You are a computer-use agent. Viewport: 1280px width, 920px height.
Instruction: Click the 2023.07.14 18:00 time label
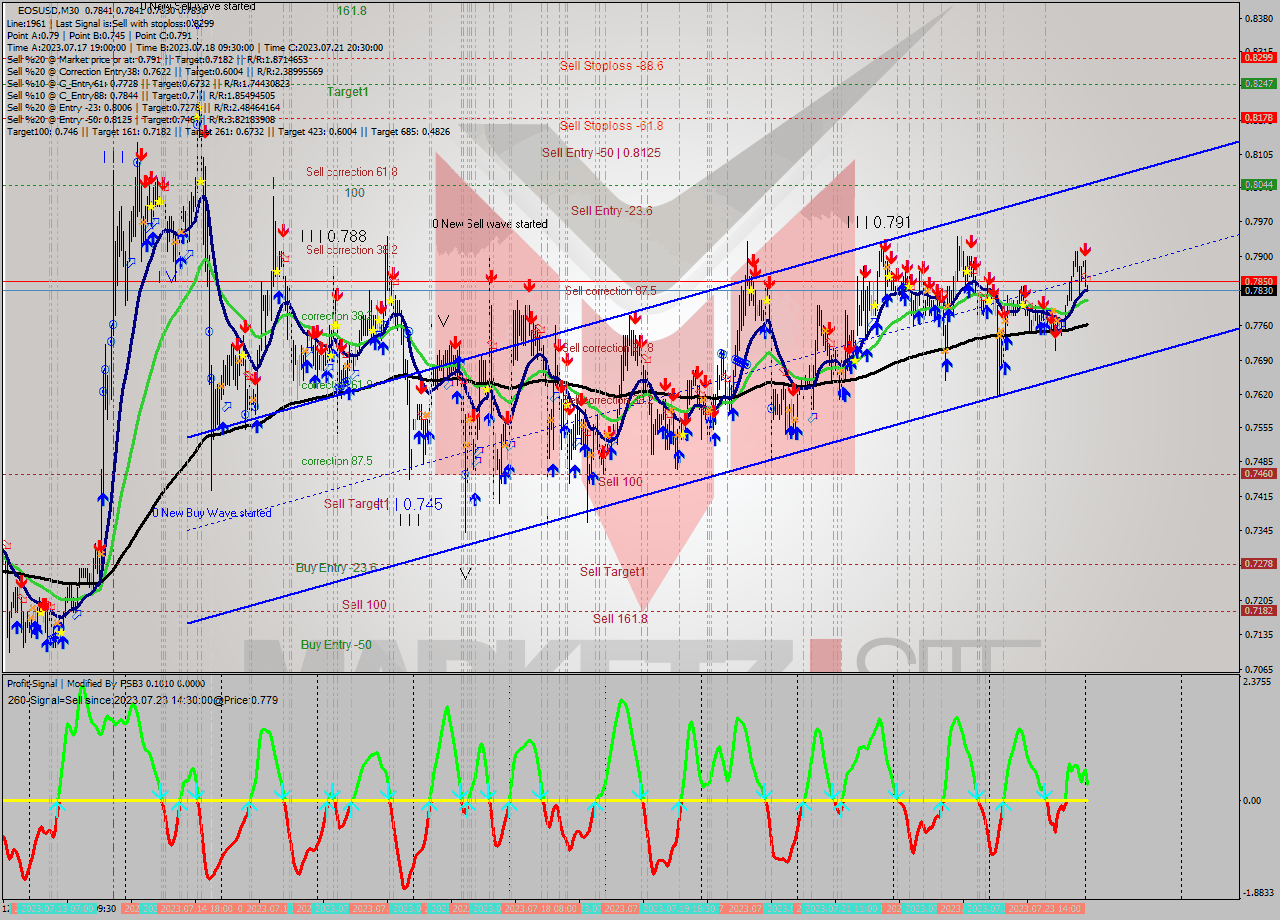198,909
